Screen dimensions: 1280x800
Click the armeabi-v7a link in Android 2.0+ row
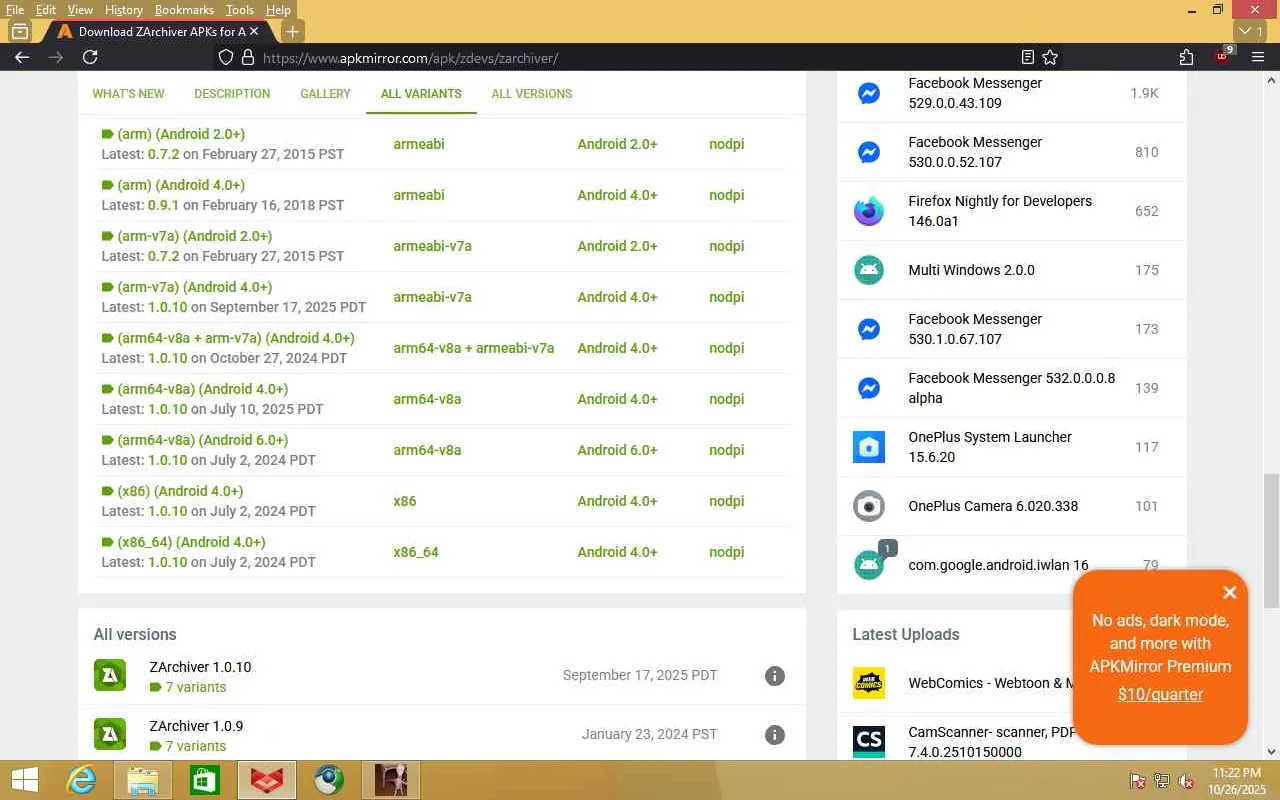pyautogui.click(x=432, y=246)
